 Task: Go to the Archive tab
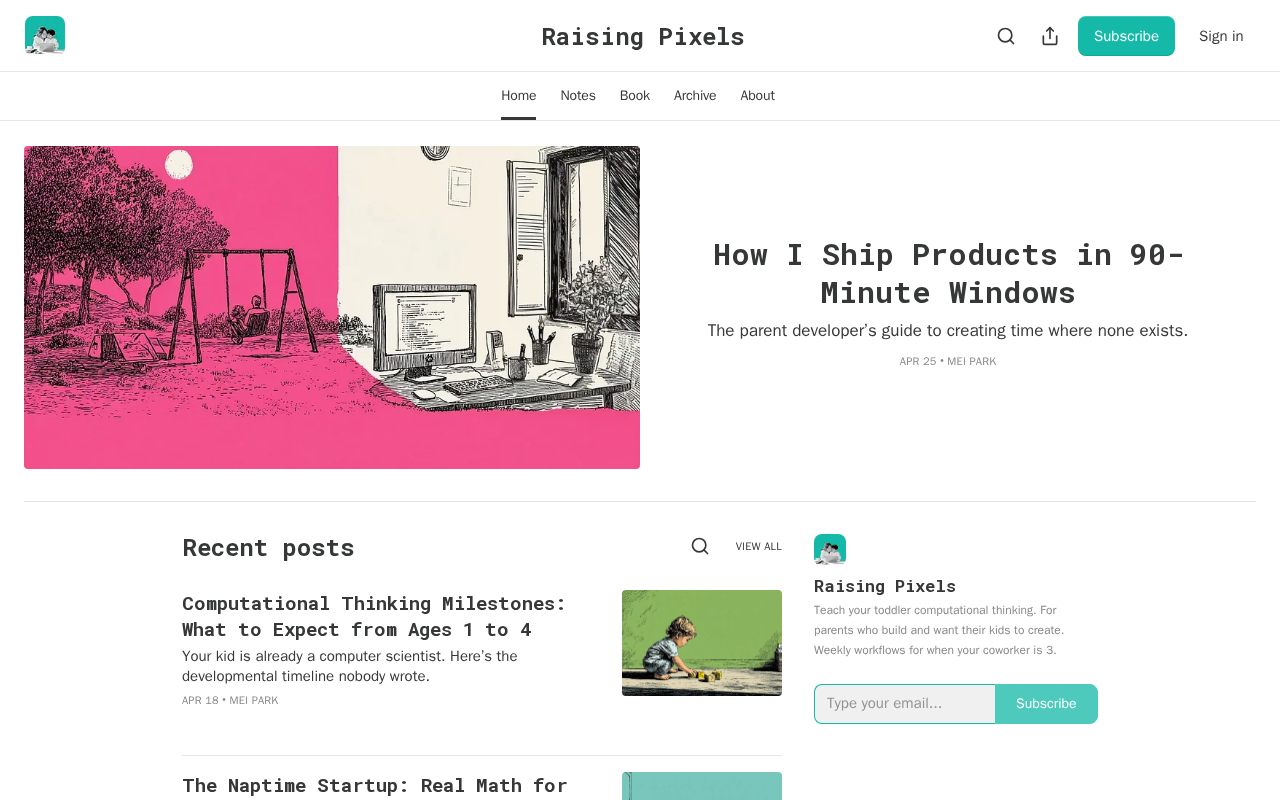point(695,96)
